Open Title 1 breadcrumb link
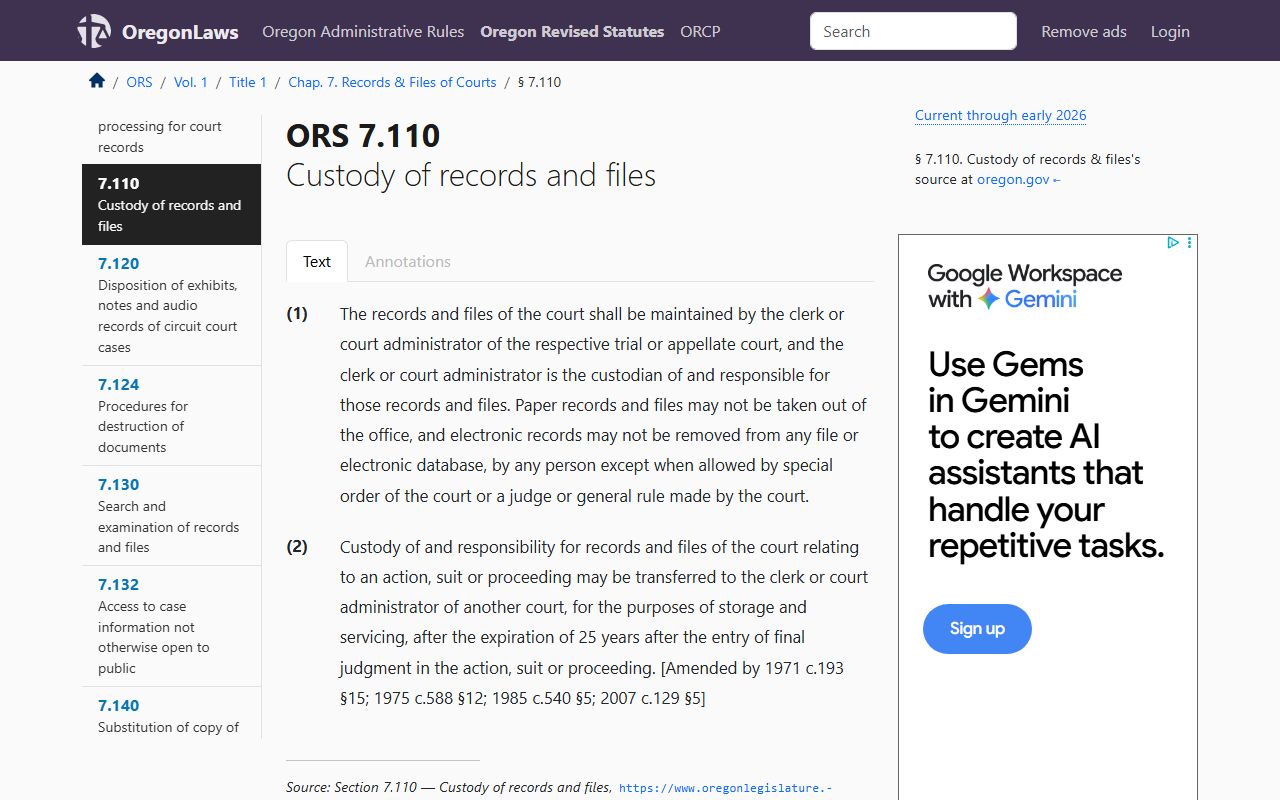 coord(248,82)
